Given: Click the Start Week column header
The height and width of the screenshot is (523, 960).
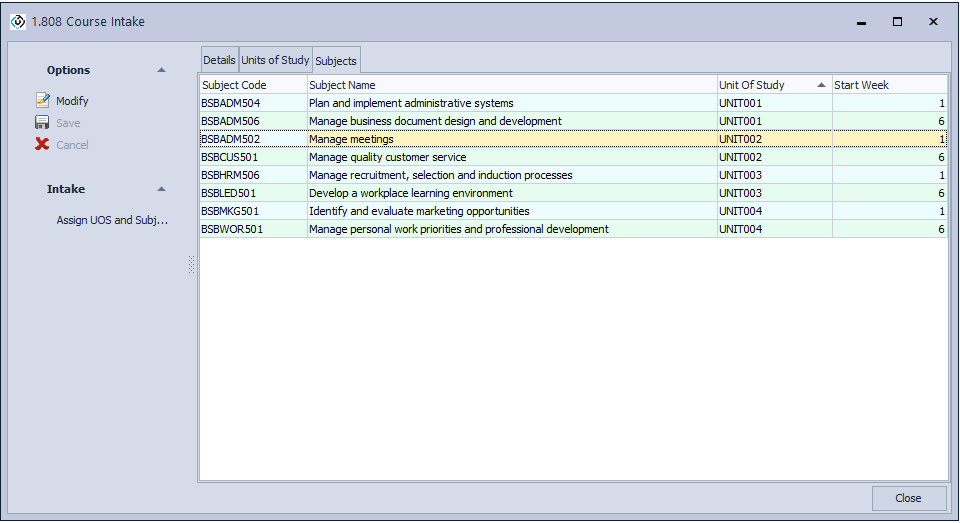Looking at the screenshot, I should pyautogui.click(x=888, y=85).
